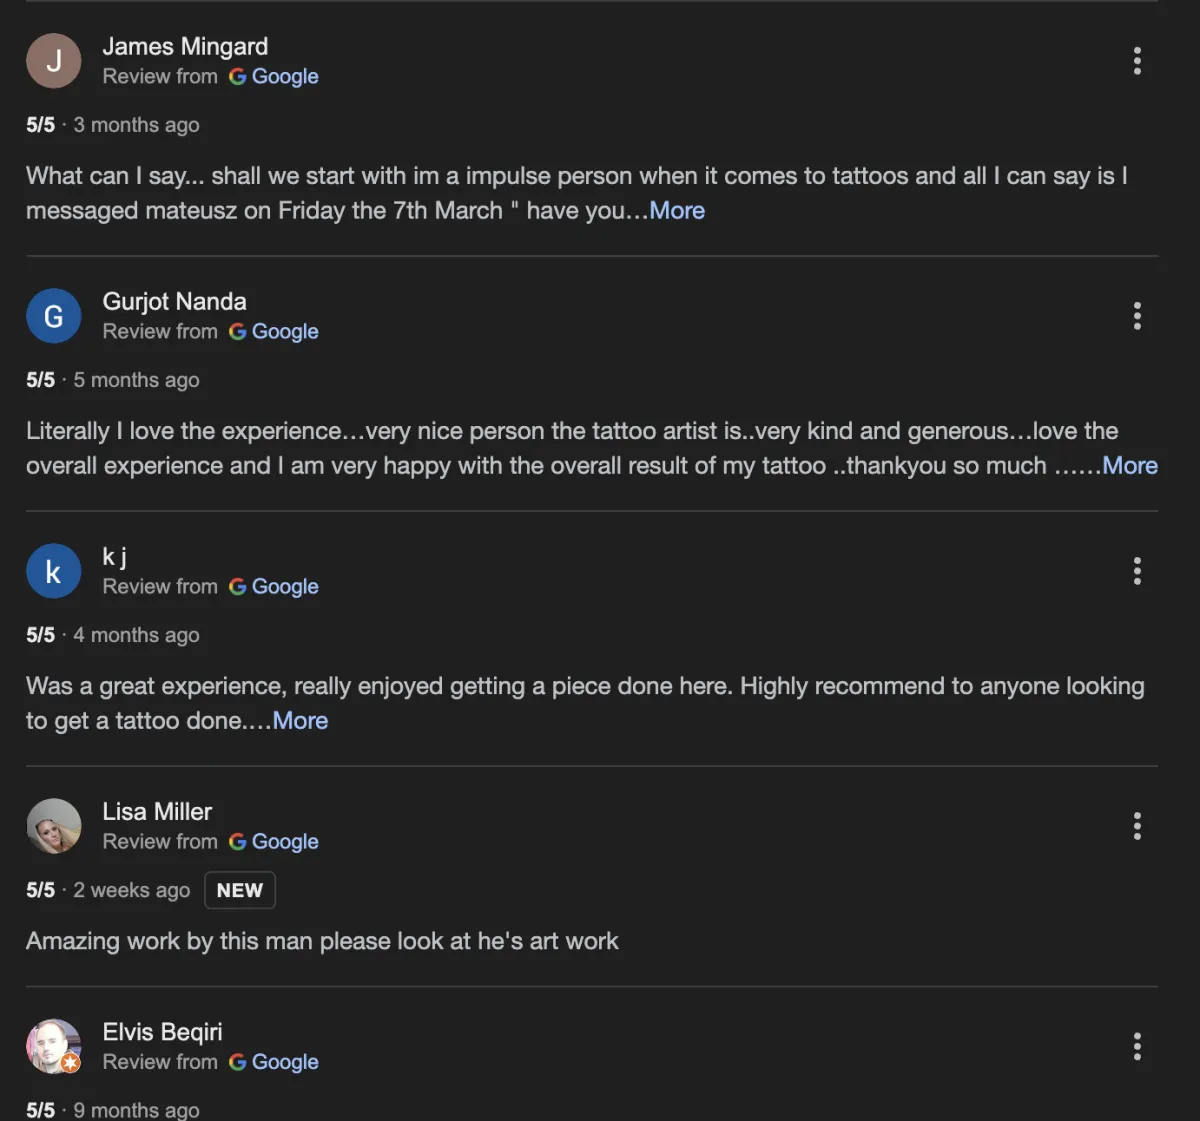
Task: Open three-dot menu on Lisa Miller's review
Action: 1137,826
